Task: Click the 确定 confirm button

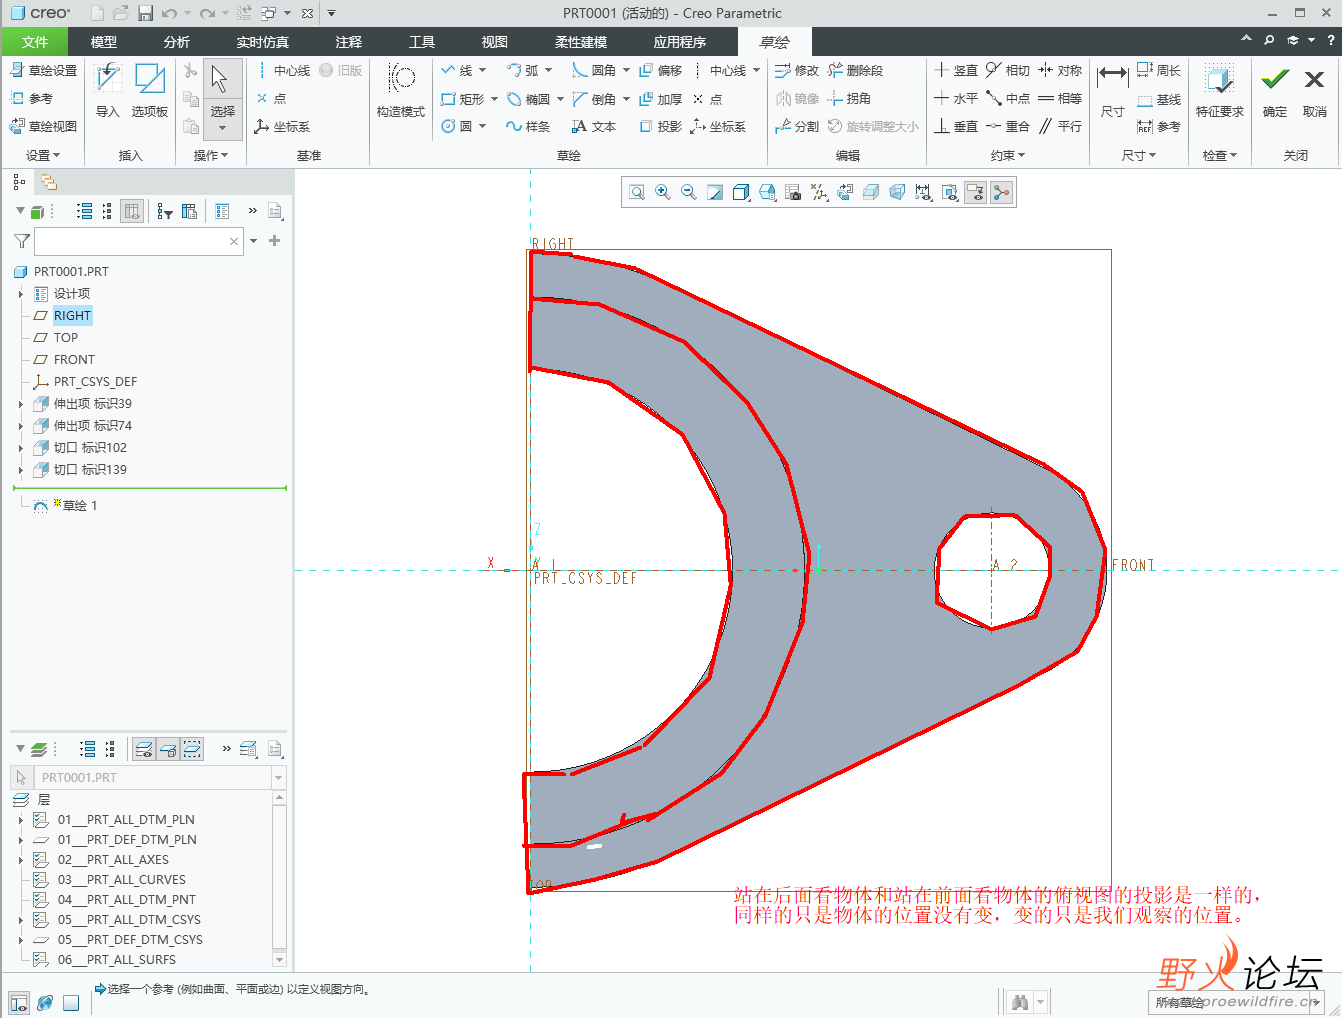Action: [x=1275, y=90]
